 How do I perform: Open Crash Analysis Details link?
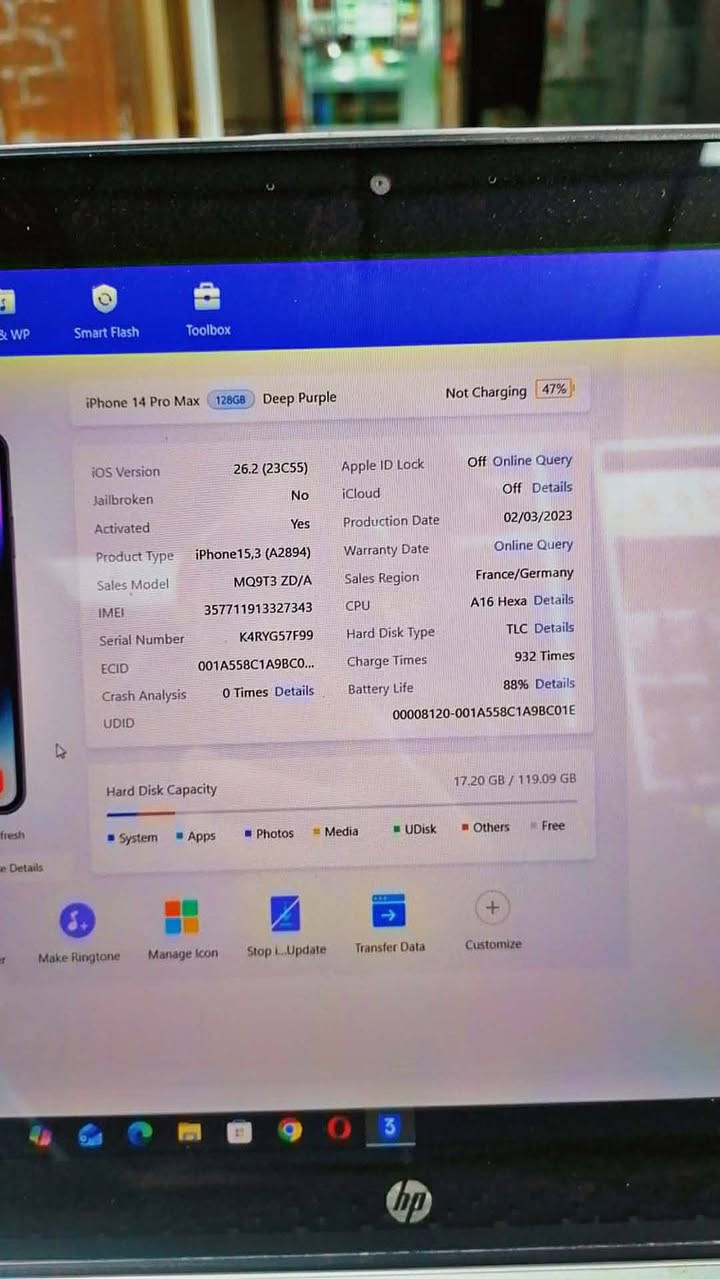(294, 691)
